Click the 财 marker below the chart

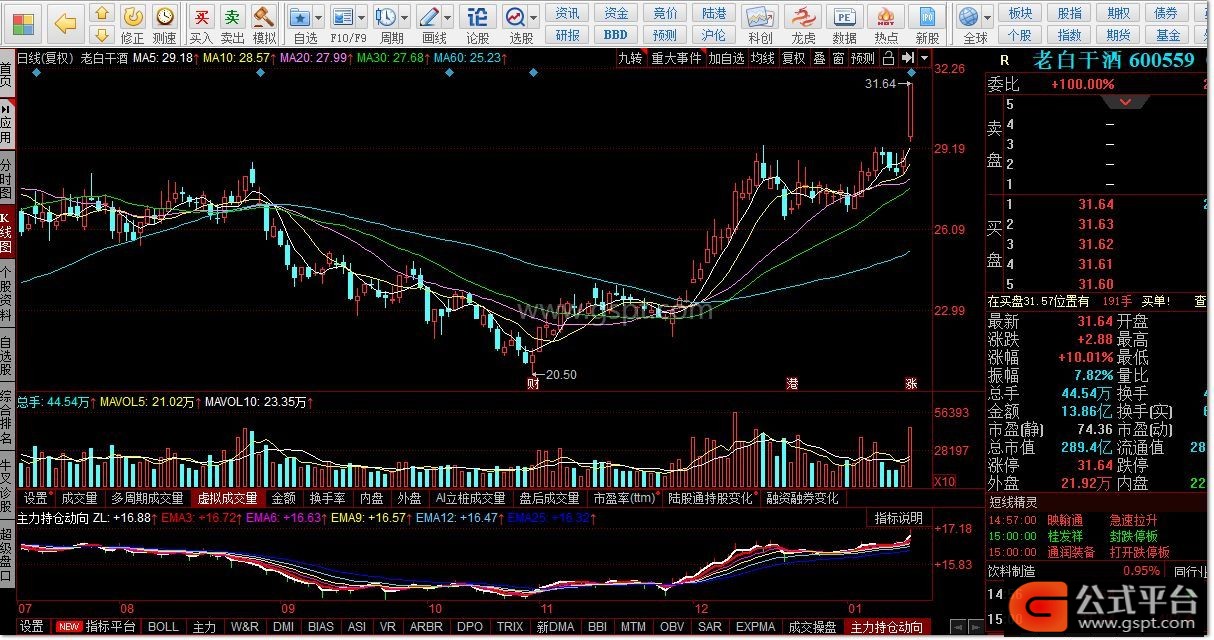(x=533, y=383)
